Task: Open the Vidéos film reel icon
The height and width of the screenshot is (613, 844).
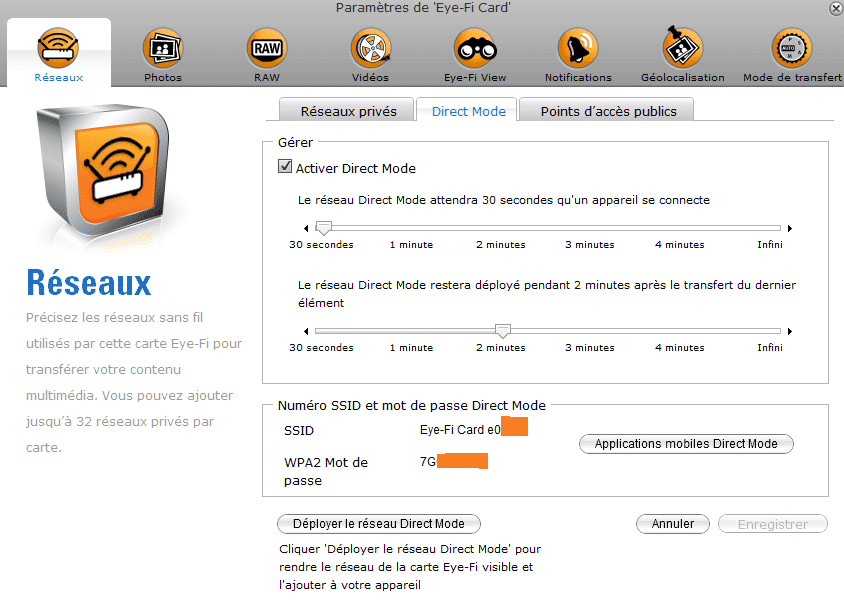Action: [x=370, y=48]
